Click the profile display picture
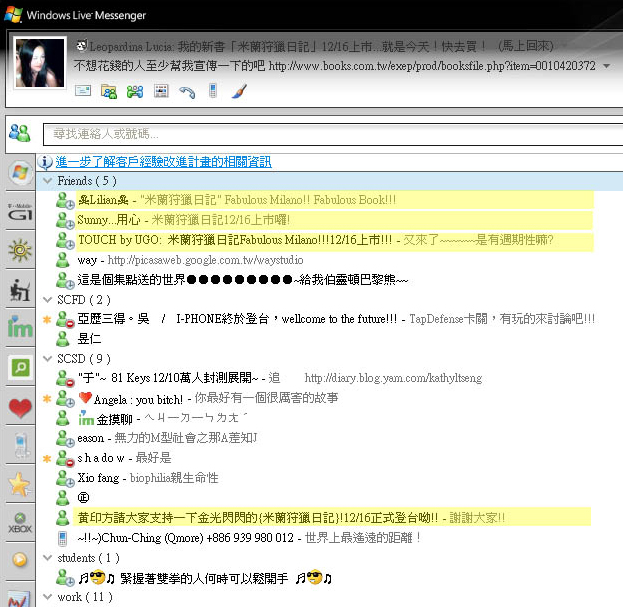Screen dimensions: 623x607 39,63
